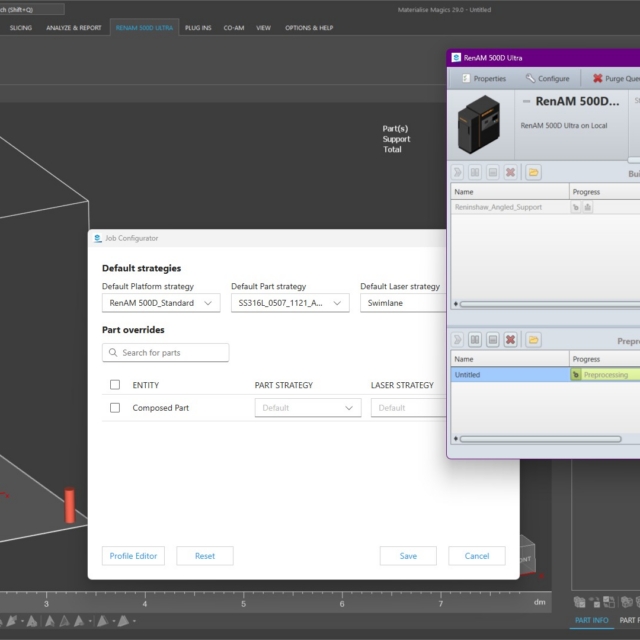Open the VIEW ribbon tab
Screen dimensions: 640x640
(x=263, y=28)
